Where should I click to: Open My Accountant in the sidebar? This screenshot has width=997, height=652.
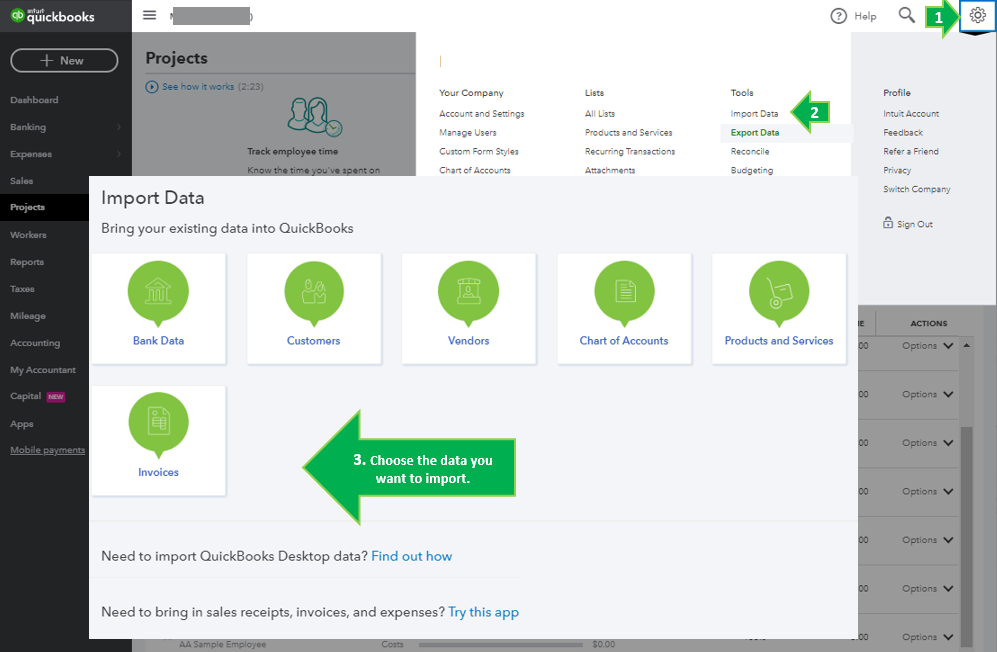(x=43, y=370)
